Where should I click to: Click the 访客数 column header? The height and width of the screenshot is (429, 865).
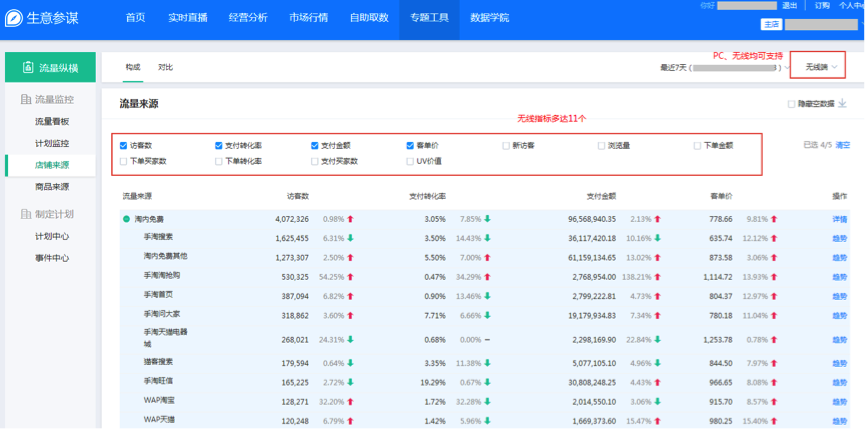(298, 196)
